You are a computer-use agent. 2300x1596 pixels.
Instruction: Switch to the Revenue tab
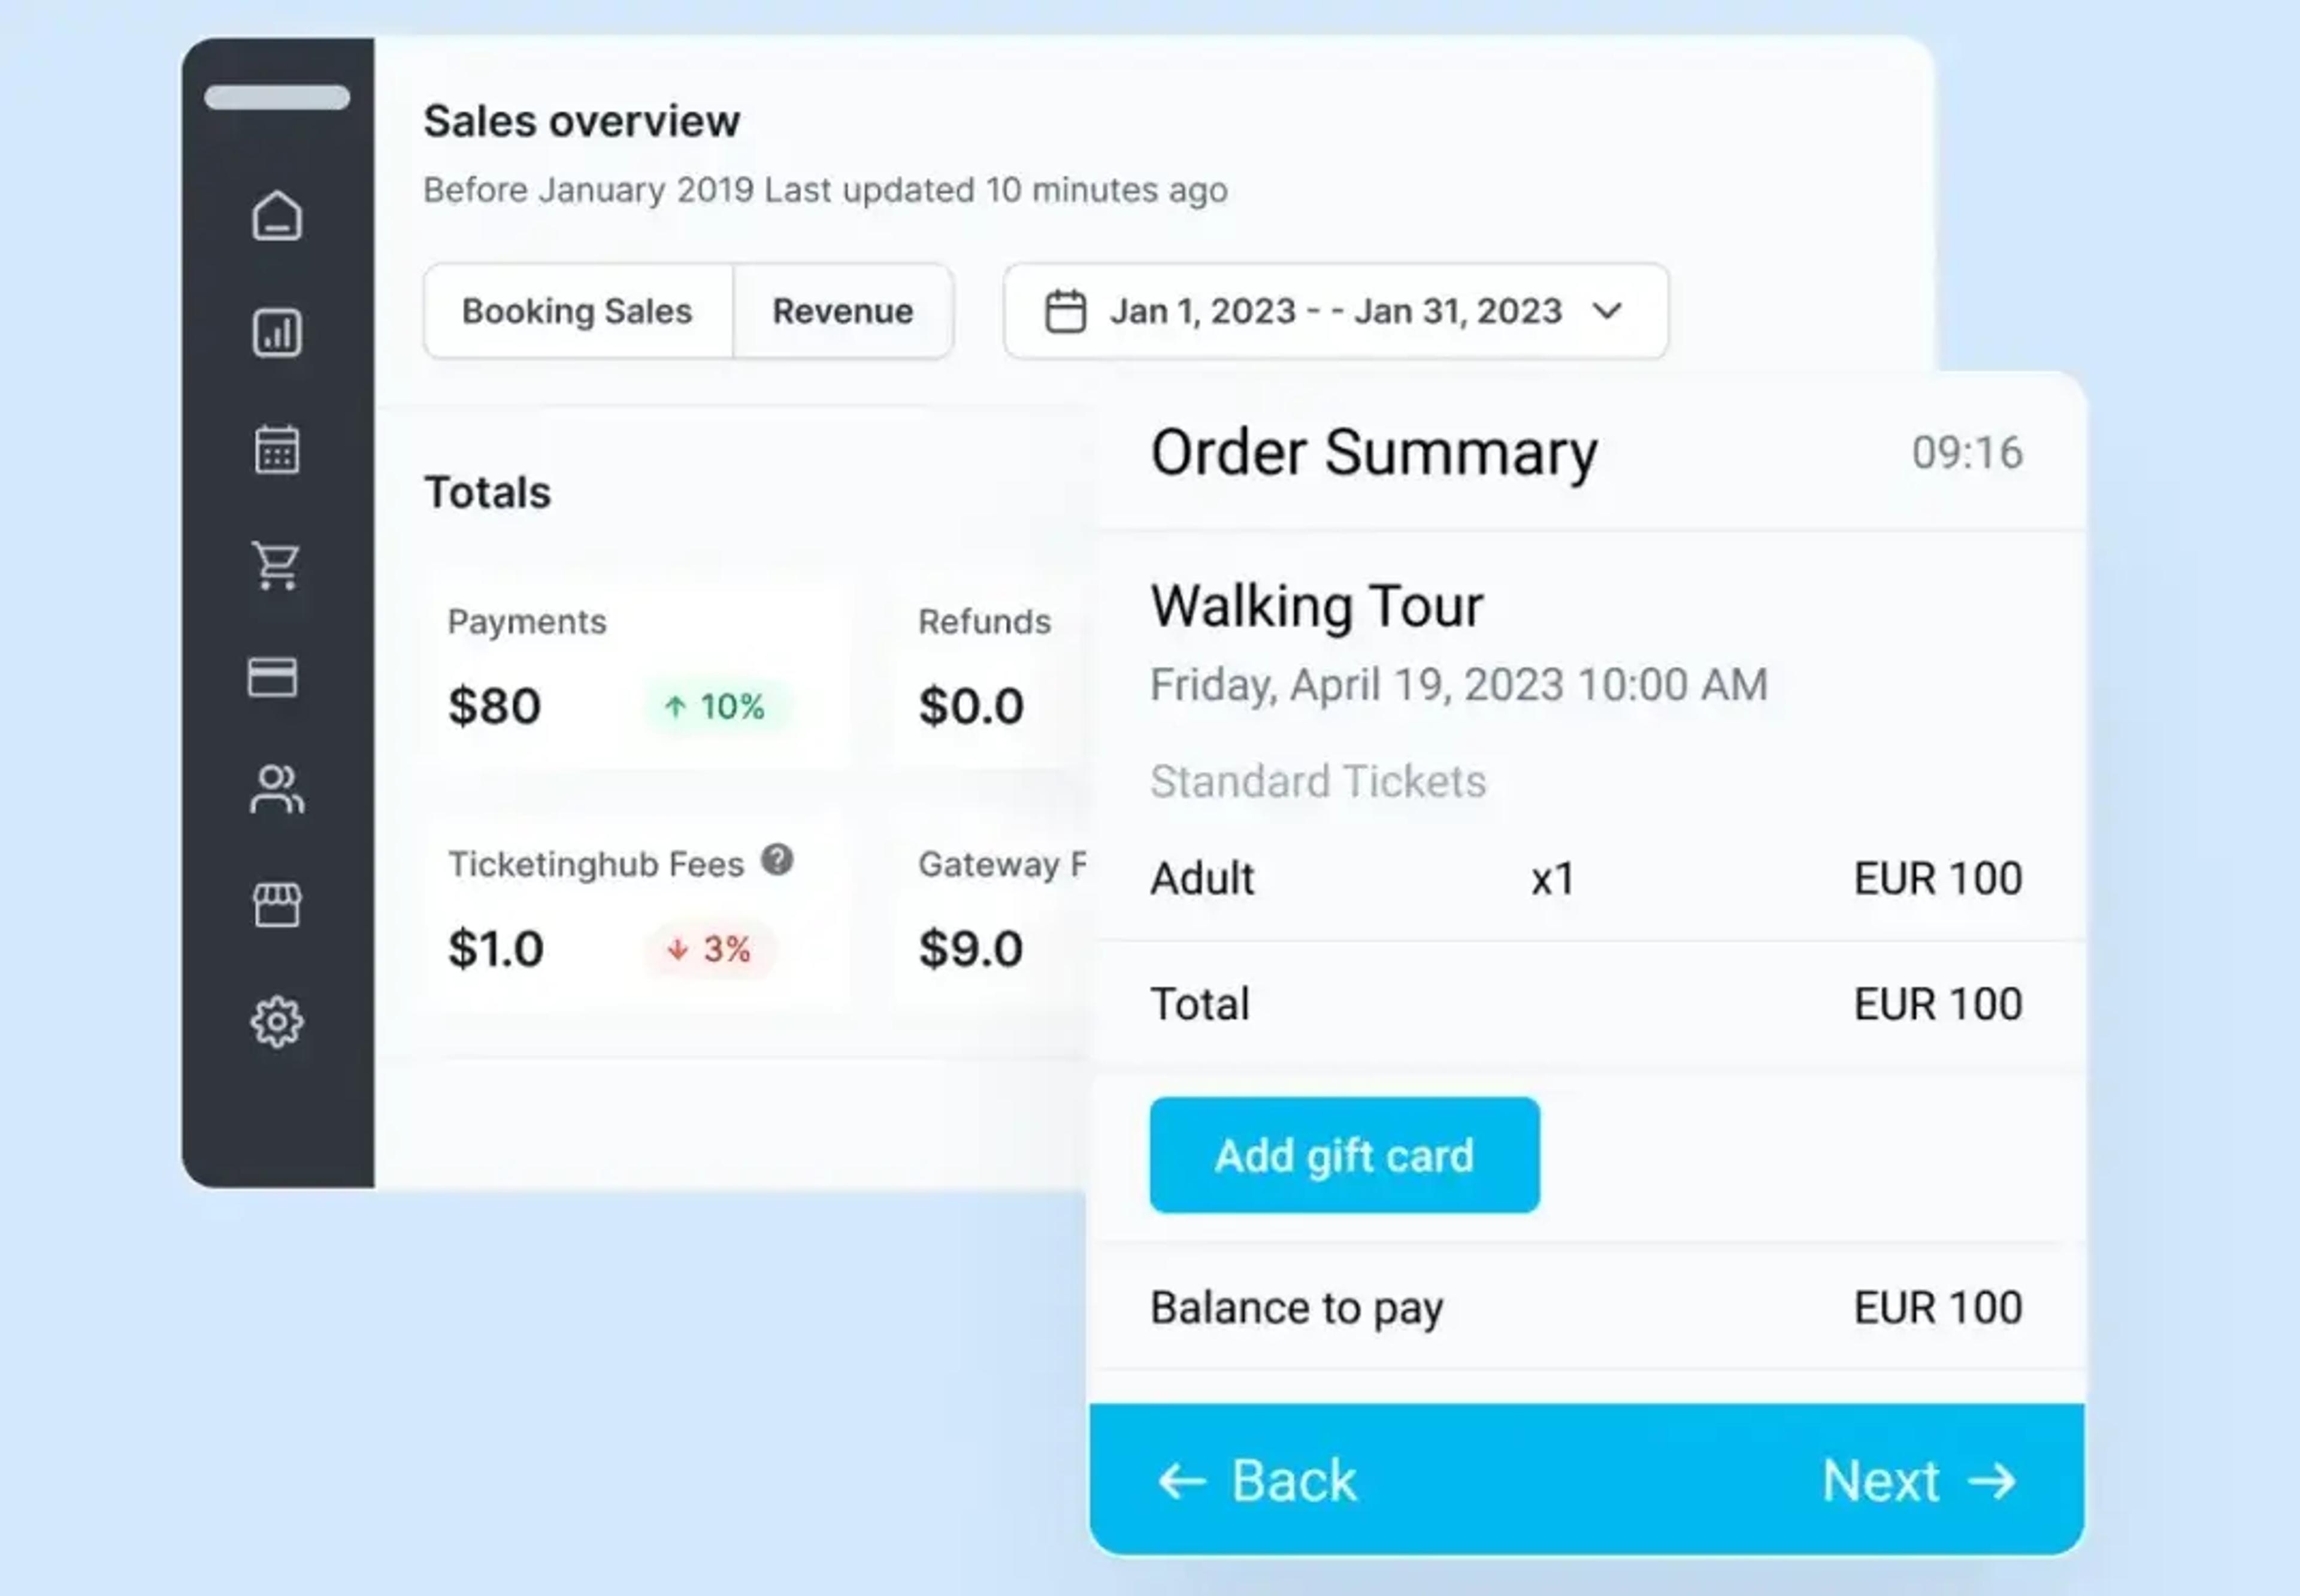coord(843,311)
